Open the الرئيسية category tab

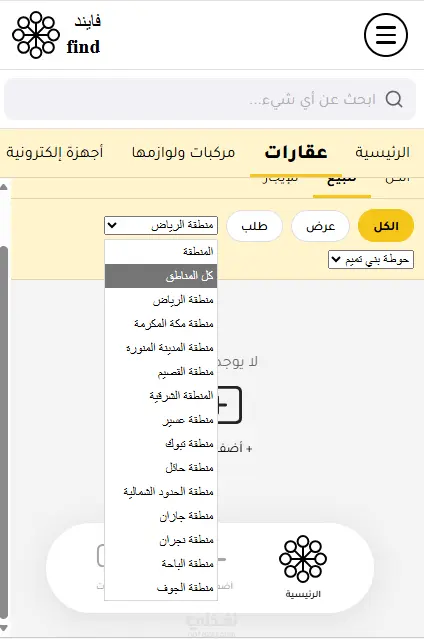coord(382,152)
